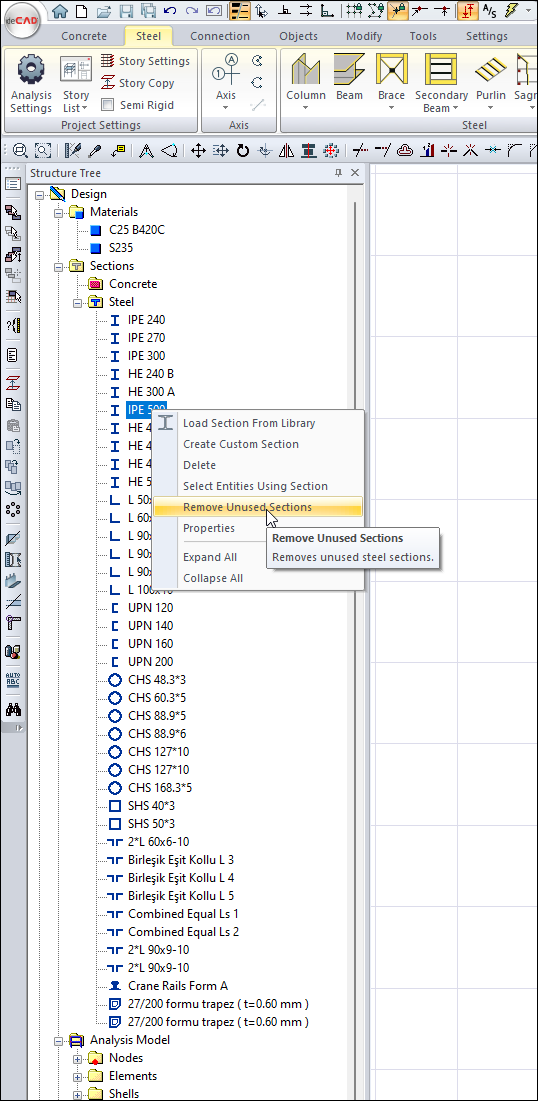Click the Story Copy icon

108,83
